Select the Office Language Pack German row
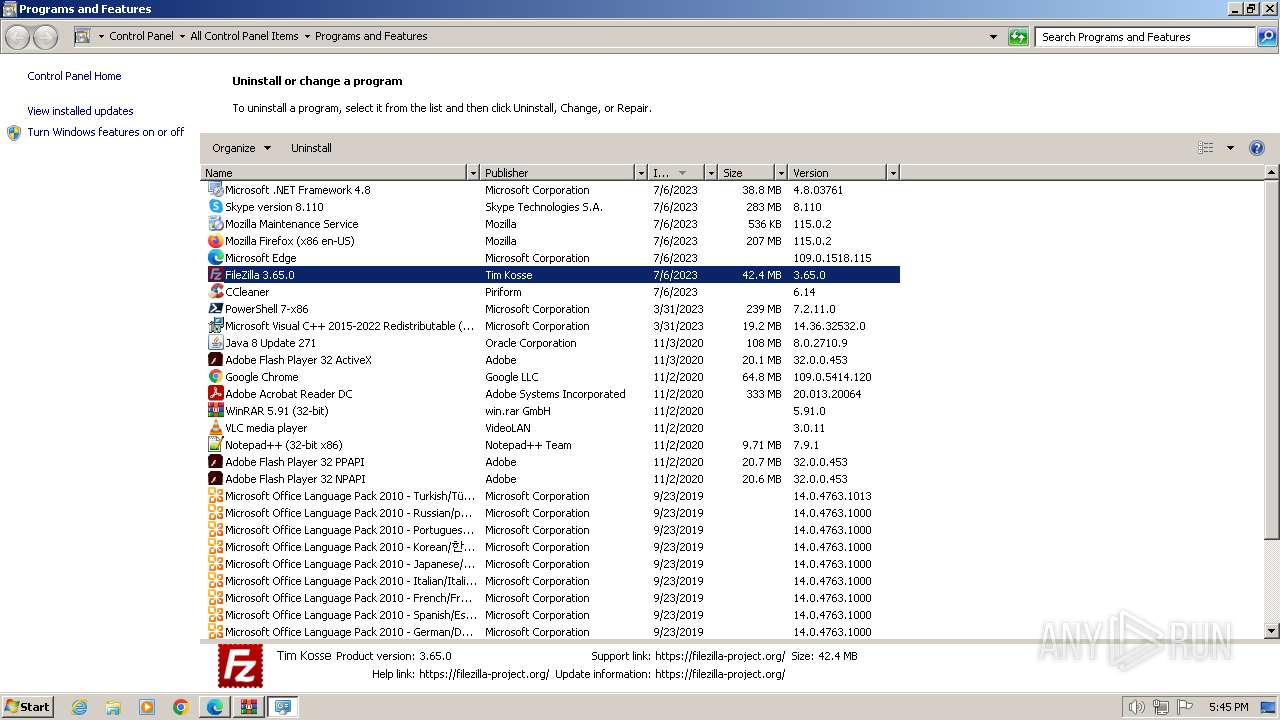 coord(552,632)
